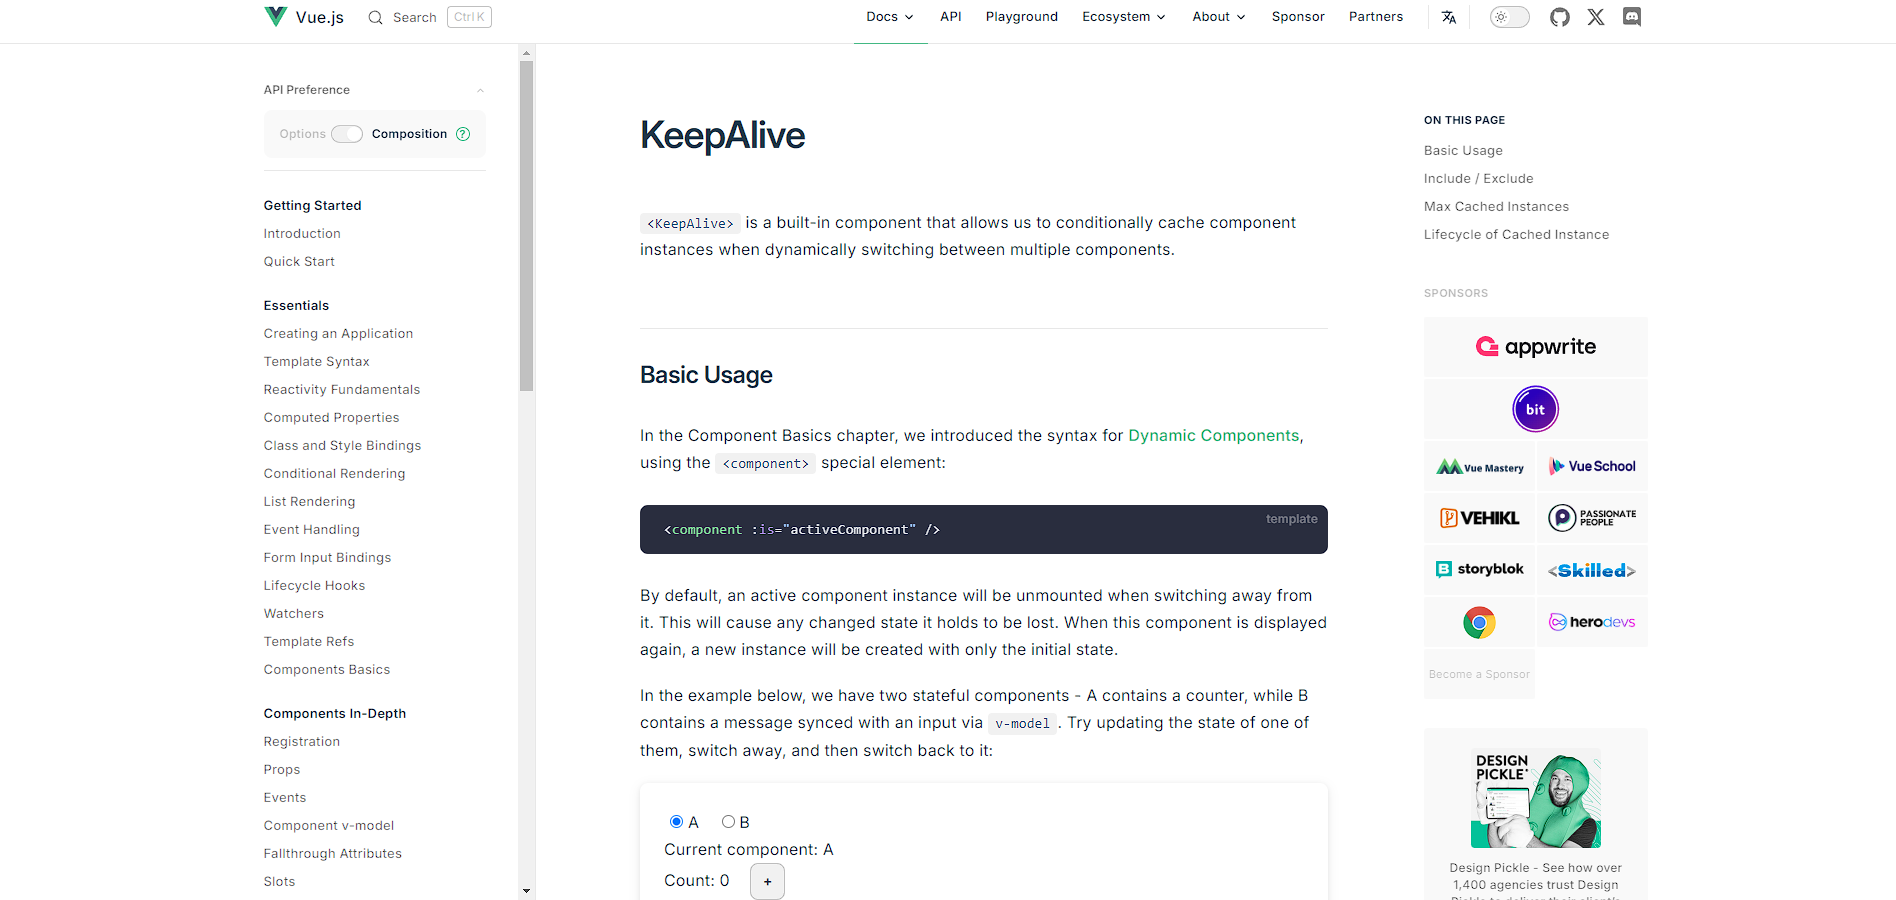
Task: Go to the Playground tab
Action: coord(1021,16)
